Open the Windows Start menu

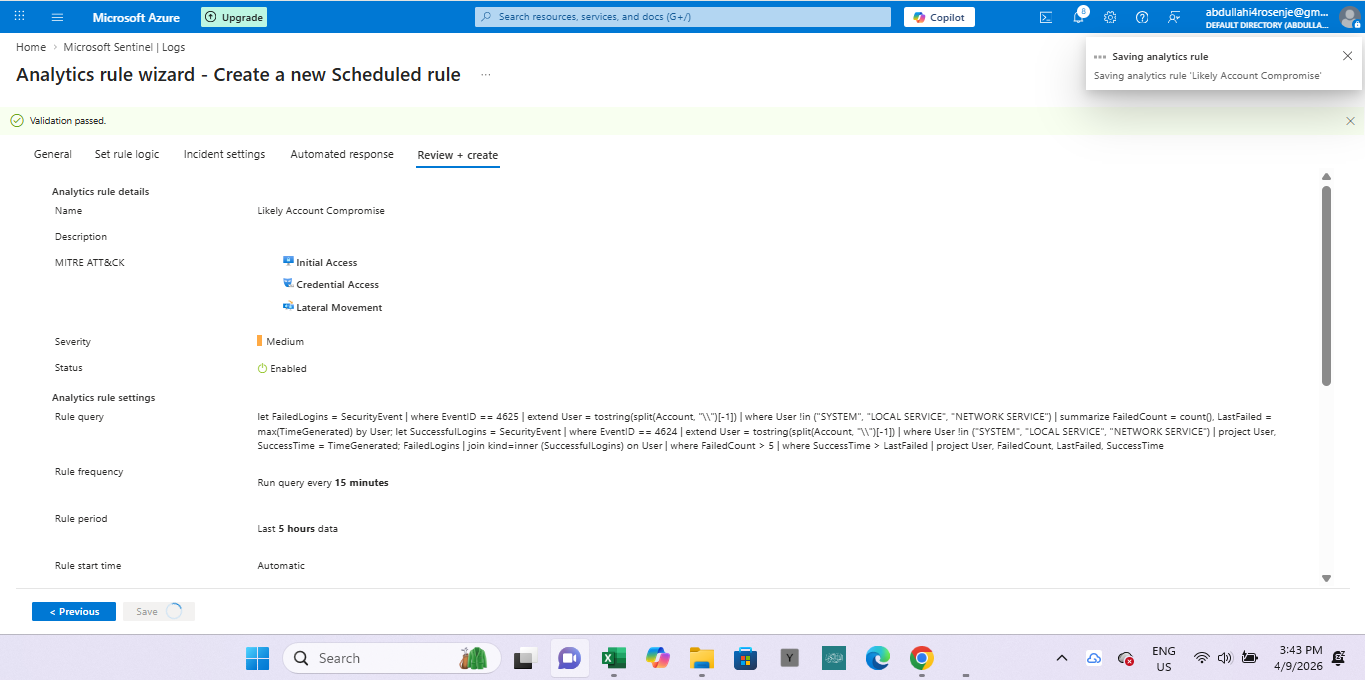point(257,658)
